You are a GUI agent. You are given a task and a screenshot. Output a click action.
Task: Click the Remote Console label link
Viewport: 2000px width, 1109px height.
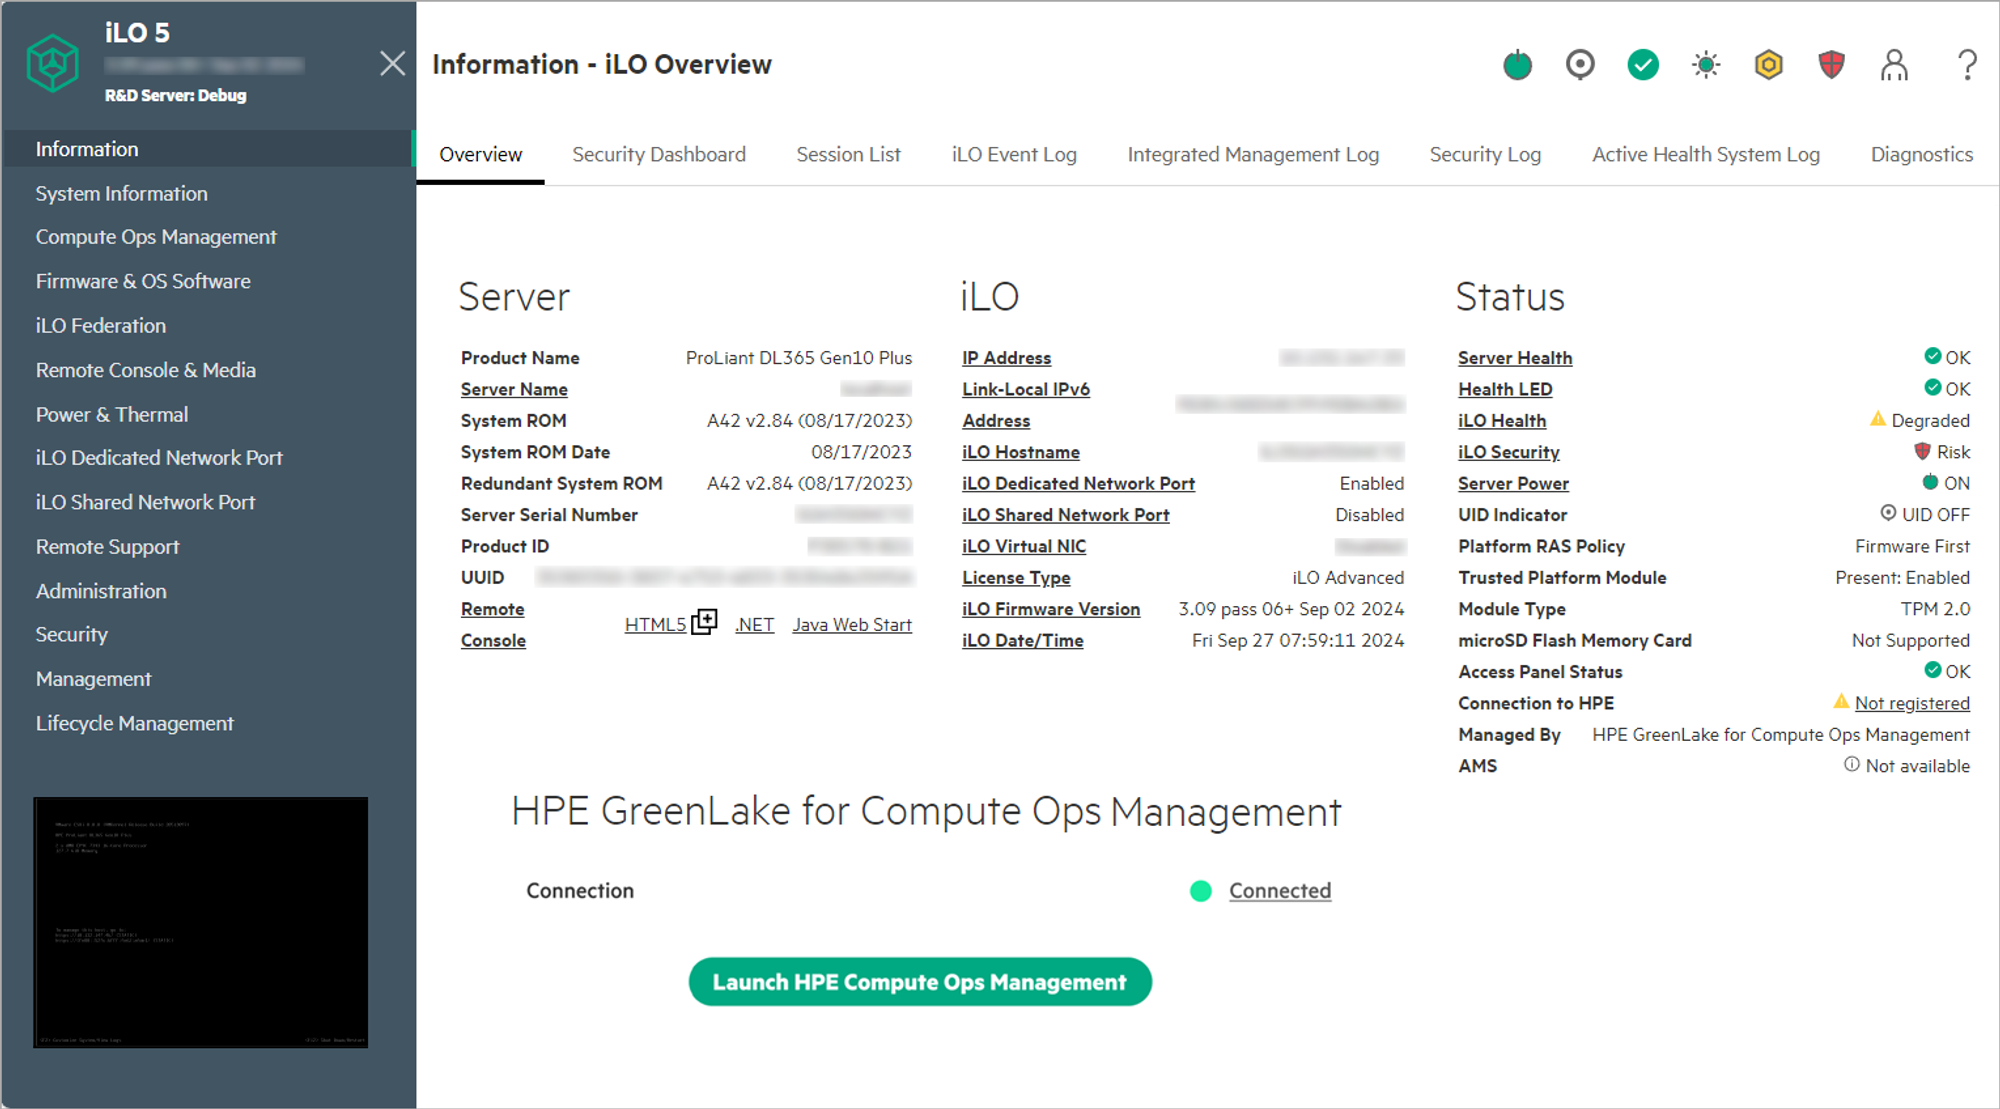pyautogui.click(x=493, y=625)
